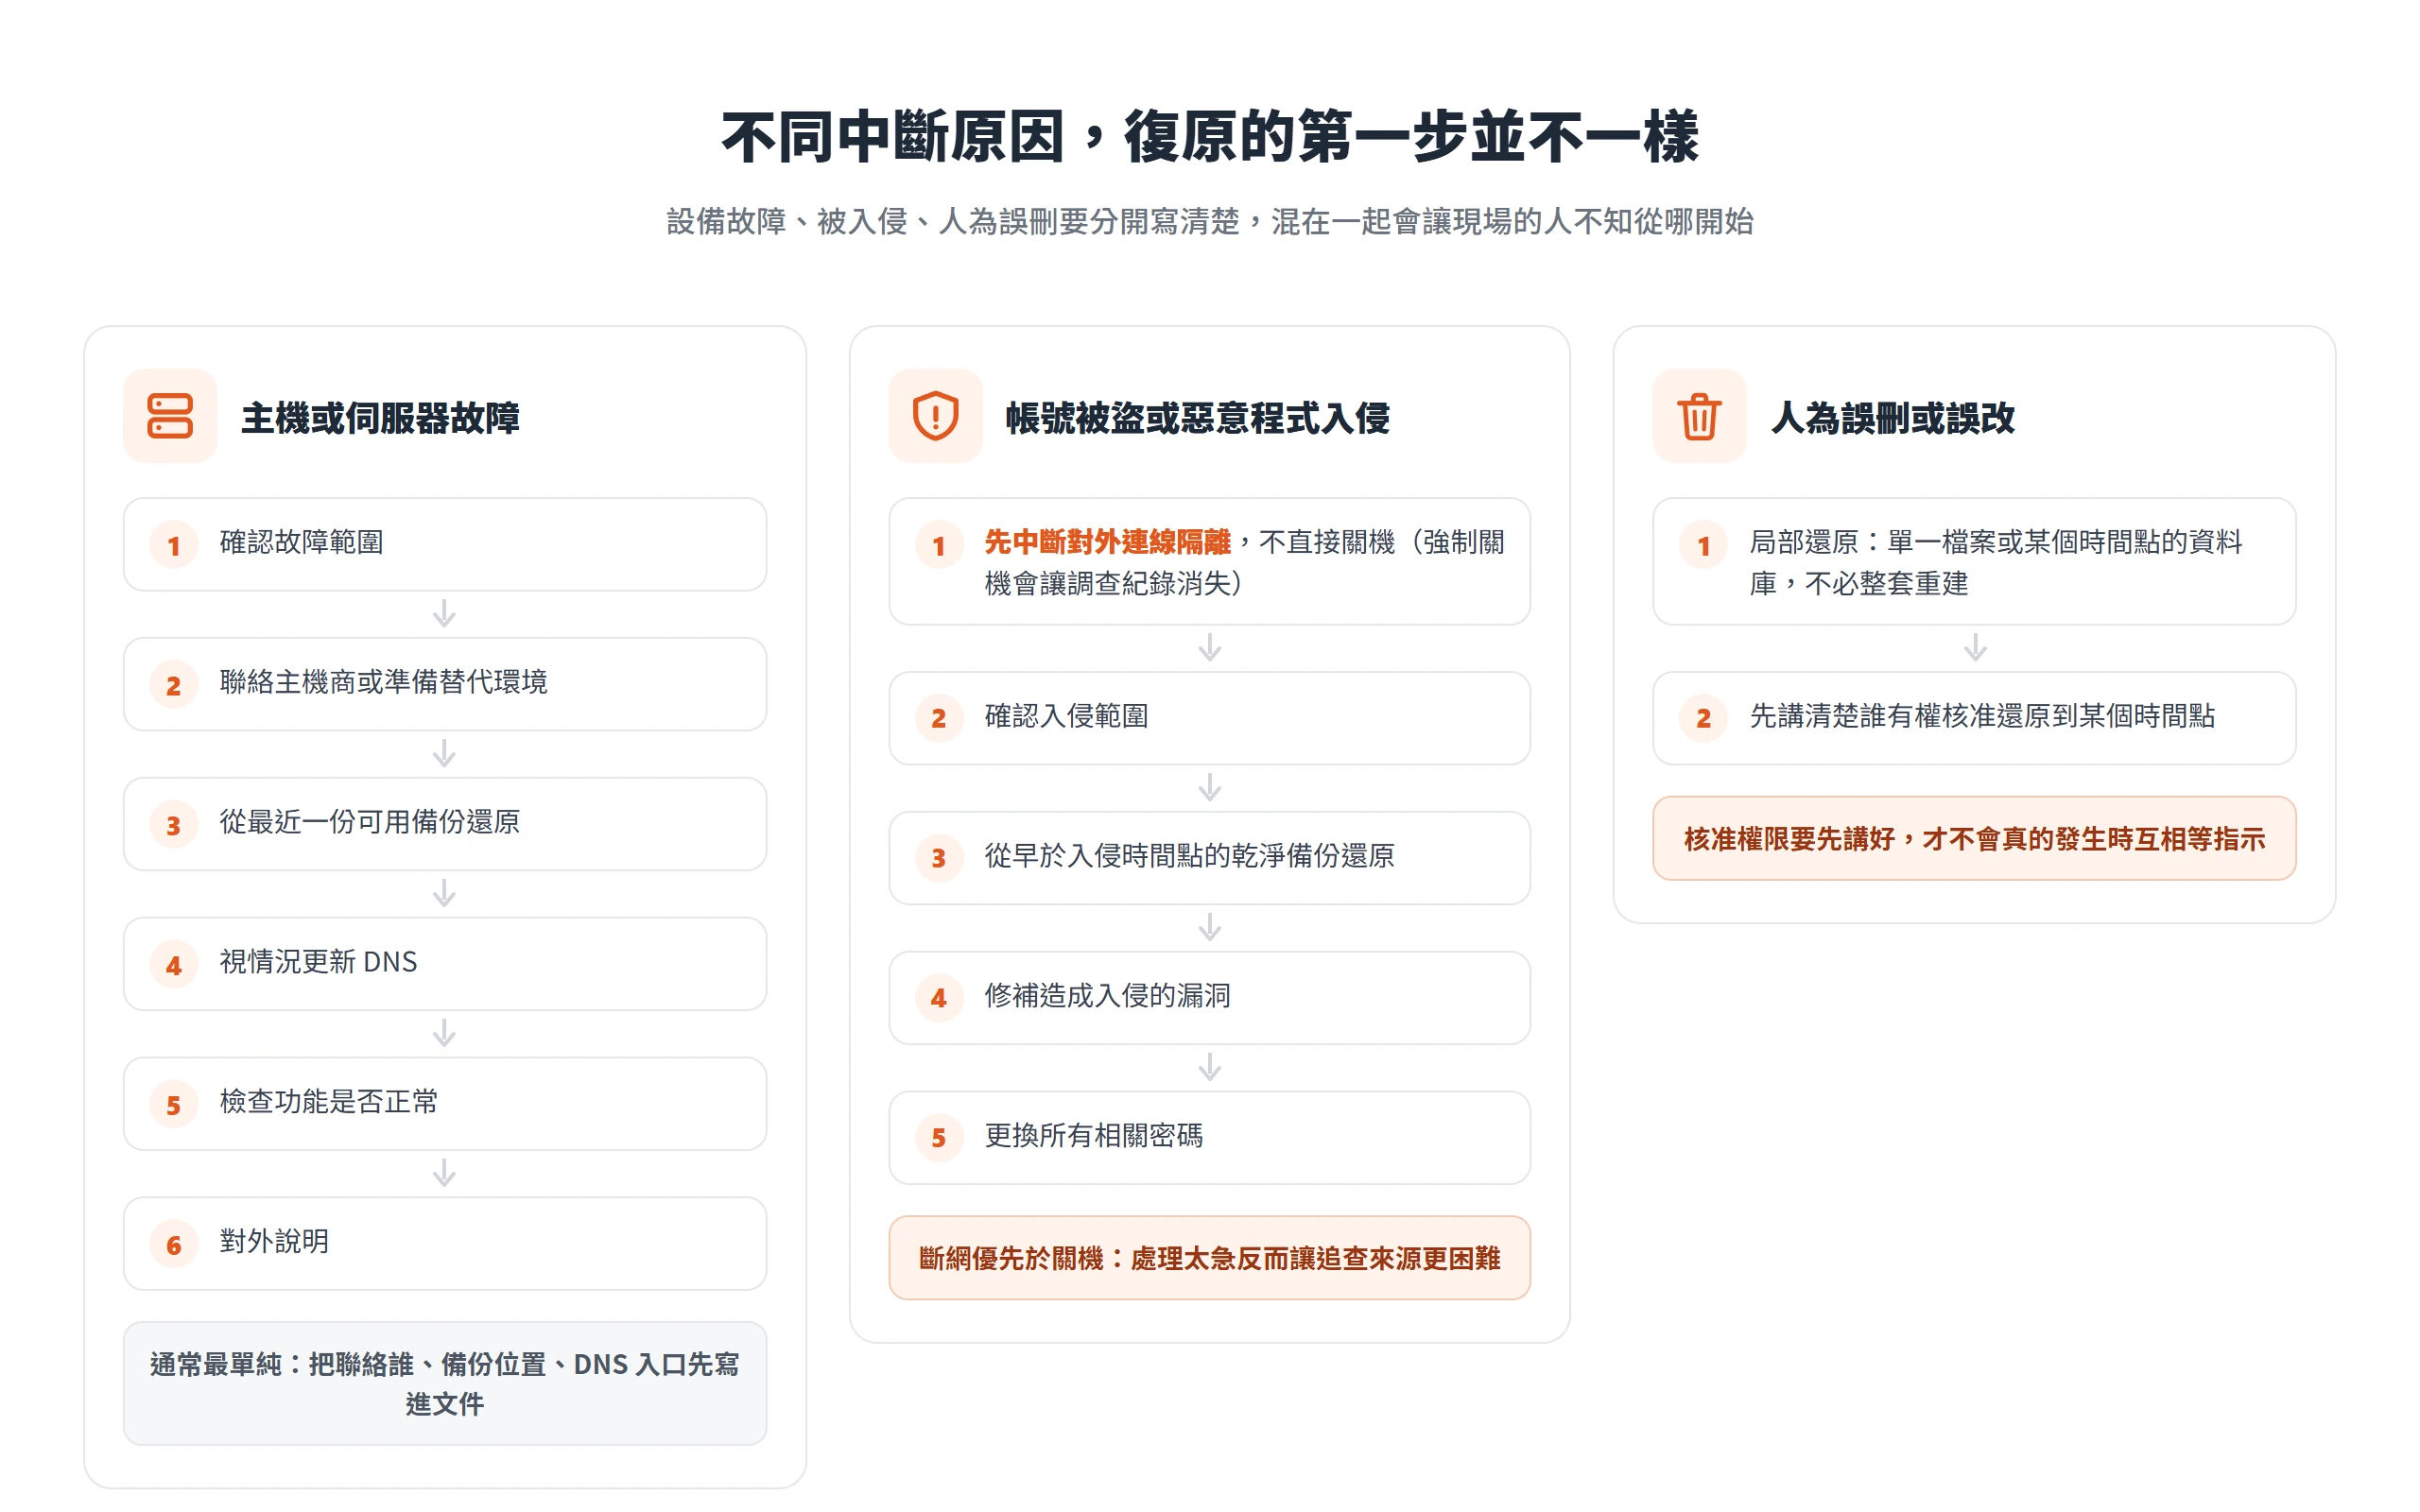Click the step 聯絡主機商或準備替代環境

pos(445,684)
